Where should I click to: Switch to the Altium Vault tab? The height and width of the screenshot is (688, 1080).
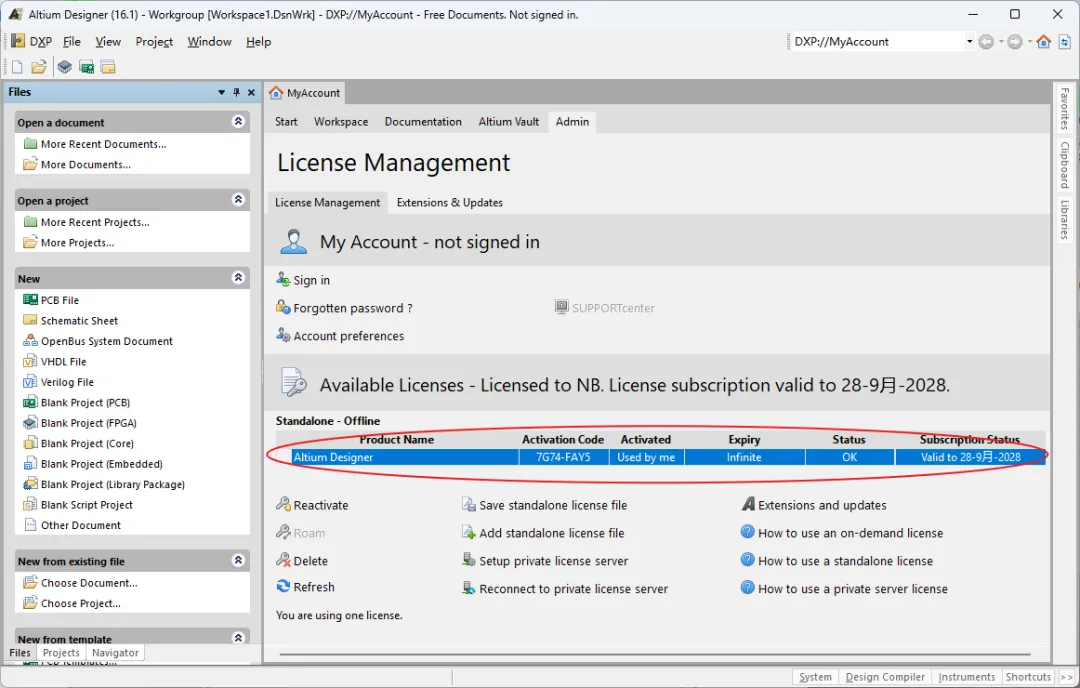click(508, 121)
